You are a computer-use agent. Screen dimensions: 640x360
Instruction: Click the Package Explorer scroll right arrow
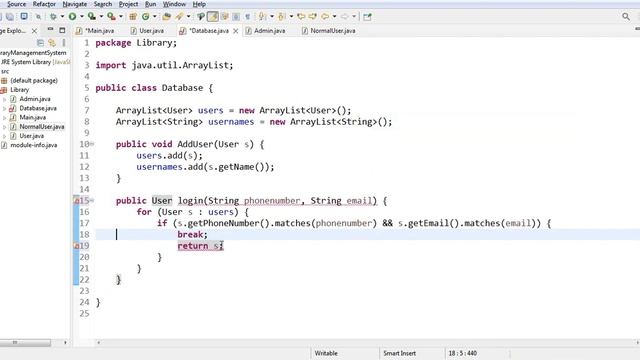(65, 342)
